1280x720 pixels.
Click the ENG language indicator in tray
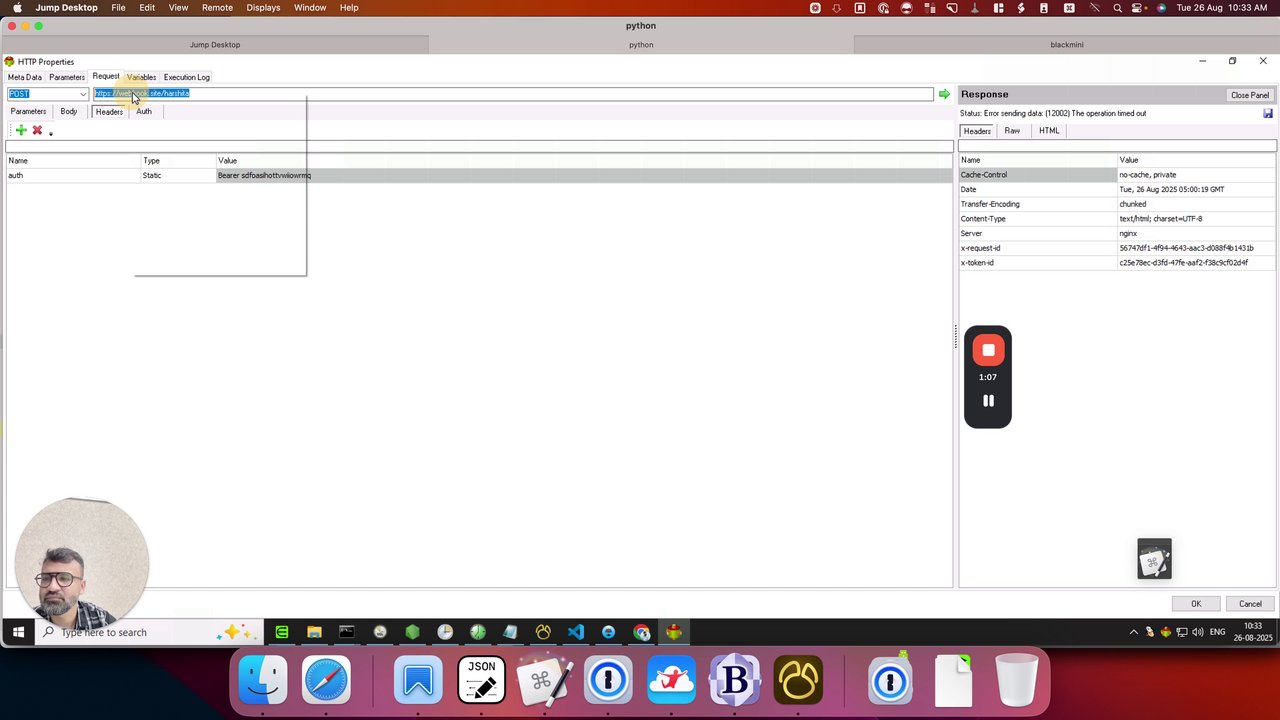(x=1217, y=632)
